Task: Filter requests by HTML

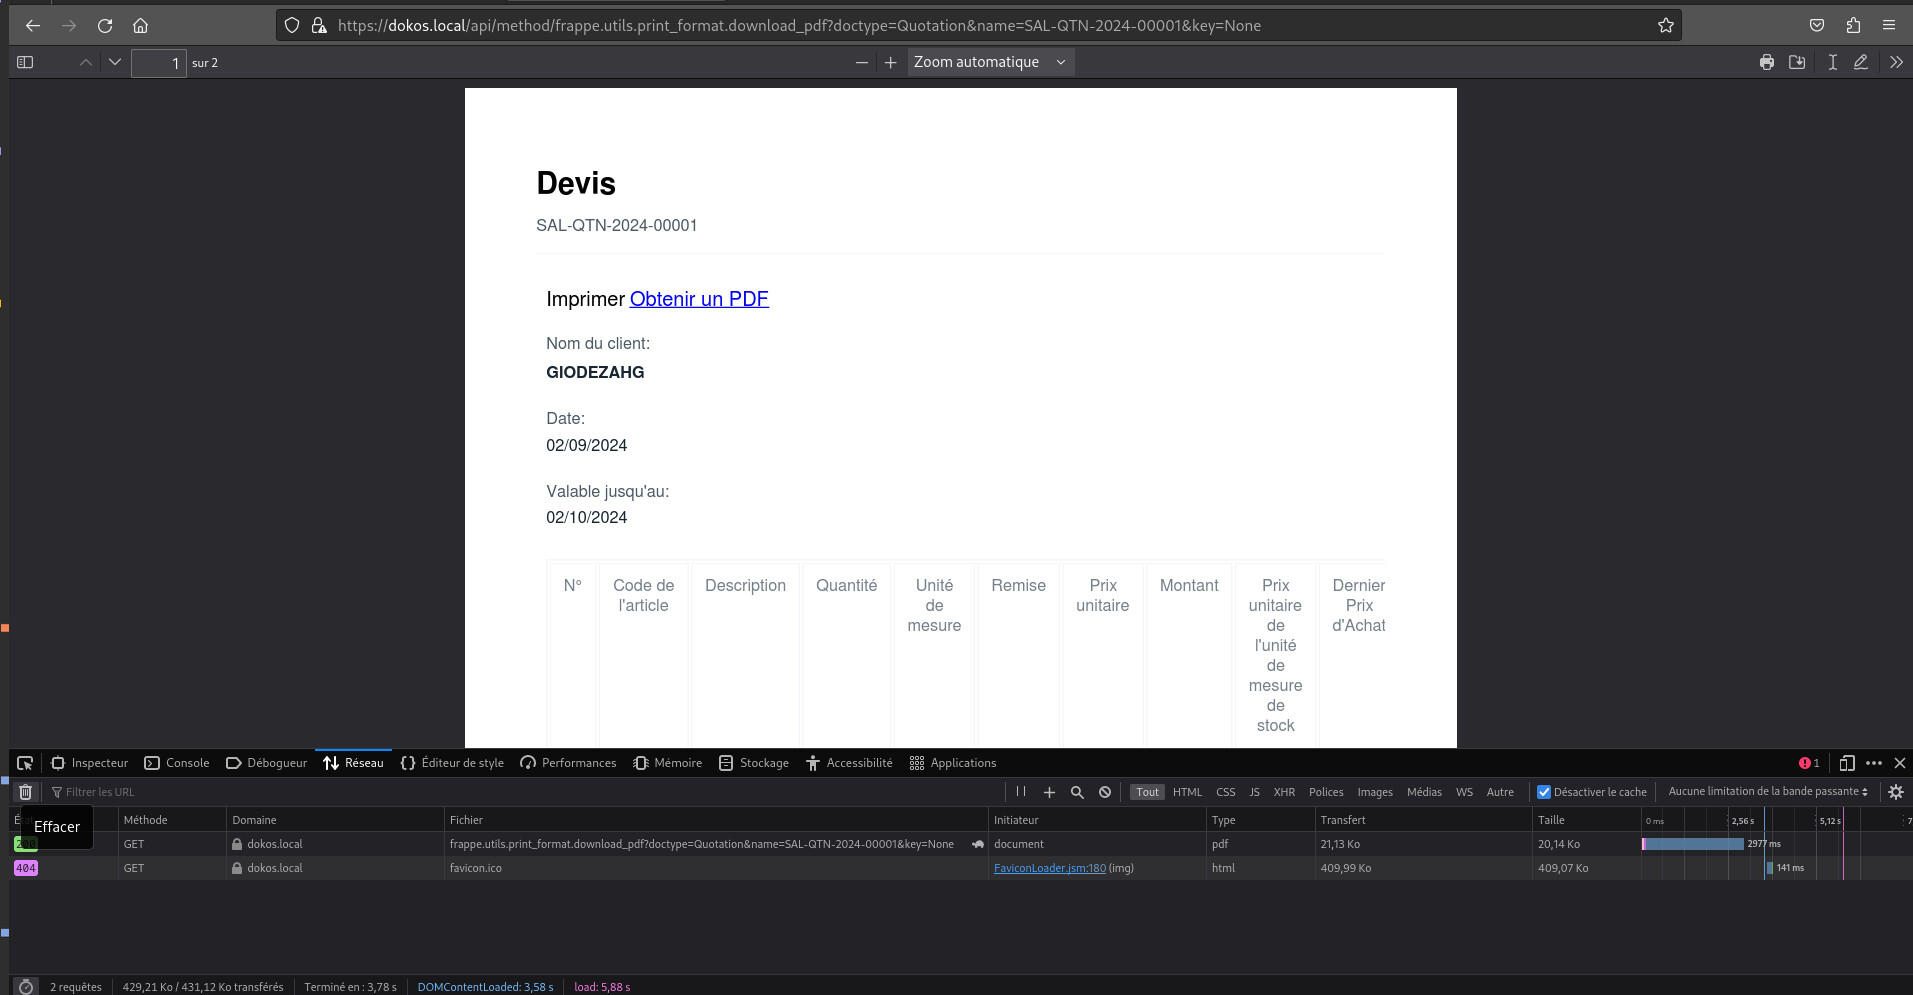Action: pyautogui.click(x=1187, y=792)
